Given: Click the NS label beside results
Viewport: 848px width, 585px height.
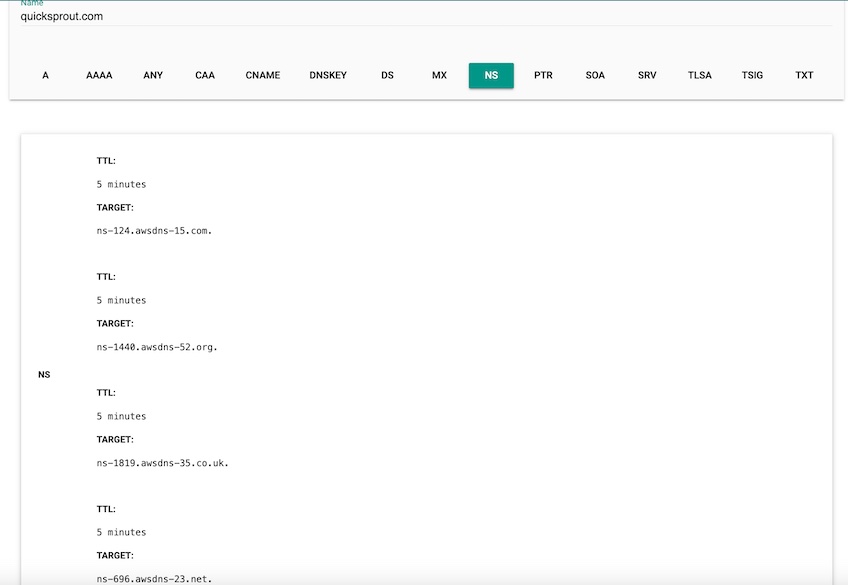Looking at the screenshot, I should [44, 375].
